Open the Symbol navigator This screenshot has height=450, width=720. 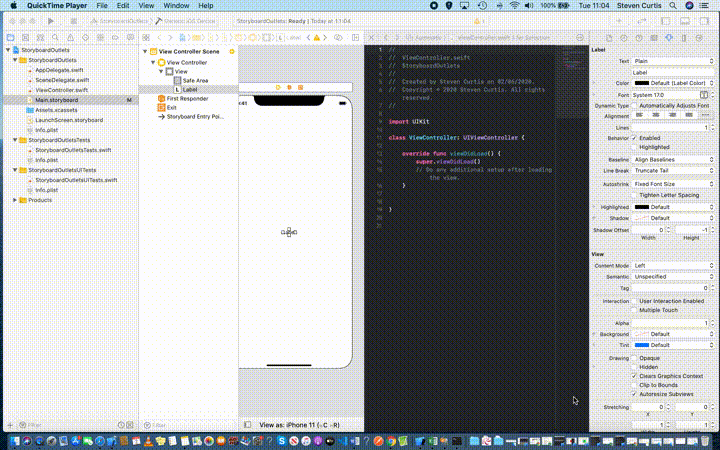pos(40,38)
